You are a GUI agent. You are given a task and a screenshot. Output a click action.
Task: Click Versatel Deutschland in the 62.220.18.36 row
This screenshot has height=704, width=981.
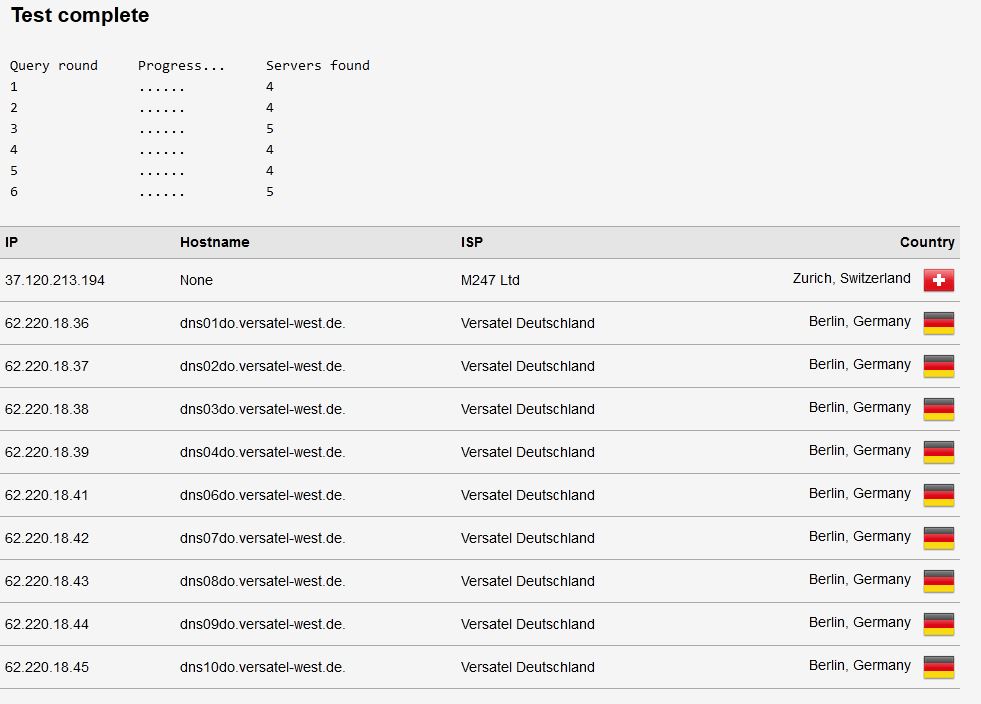527,324
